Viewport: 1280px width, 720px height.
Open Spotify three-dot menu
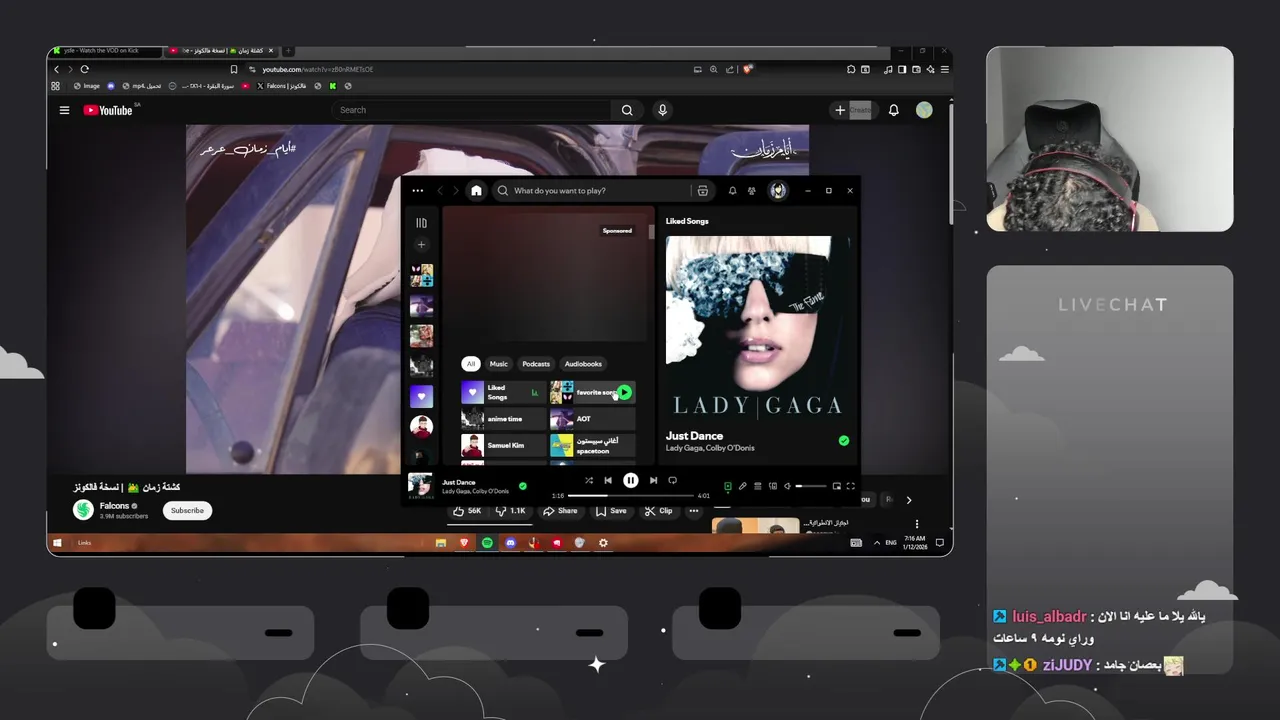pos(417,191)
